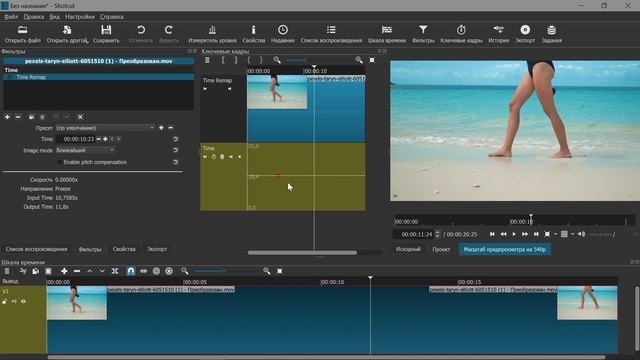640x360 pixels.
Task: Open the Правка menu
Action: 33,17
